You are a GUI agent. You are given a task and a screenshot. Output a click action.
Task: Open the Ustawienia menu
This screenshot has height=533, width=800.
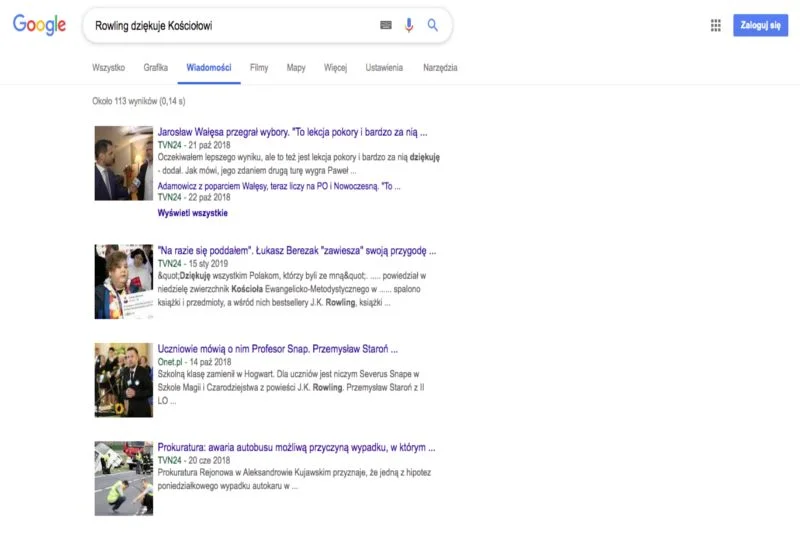pos(384,67)
